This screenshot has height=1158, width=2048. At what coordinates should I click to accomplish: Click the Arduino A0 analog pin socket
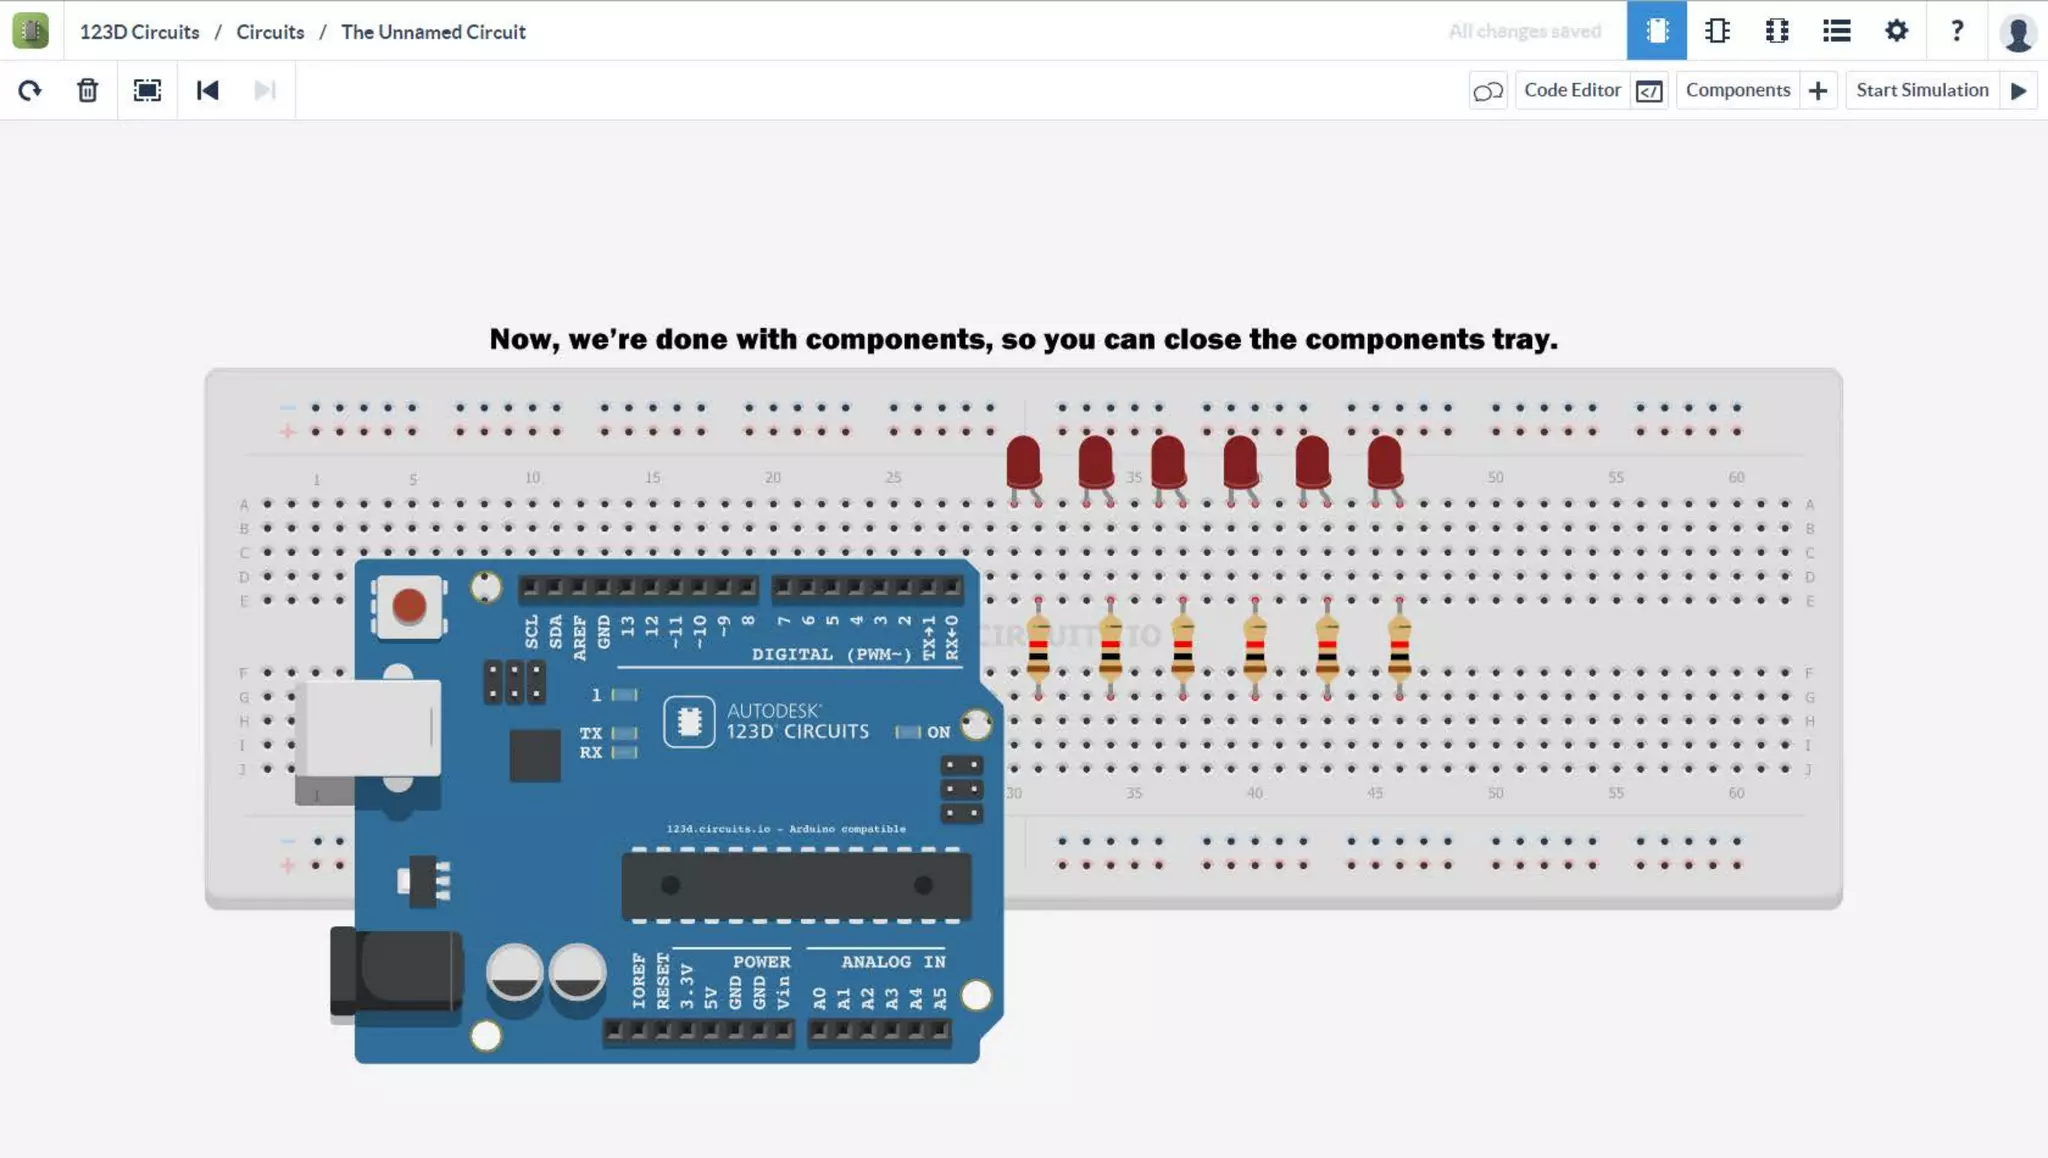click(x=820, y=1031)
